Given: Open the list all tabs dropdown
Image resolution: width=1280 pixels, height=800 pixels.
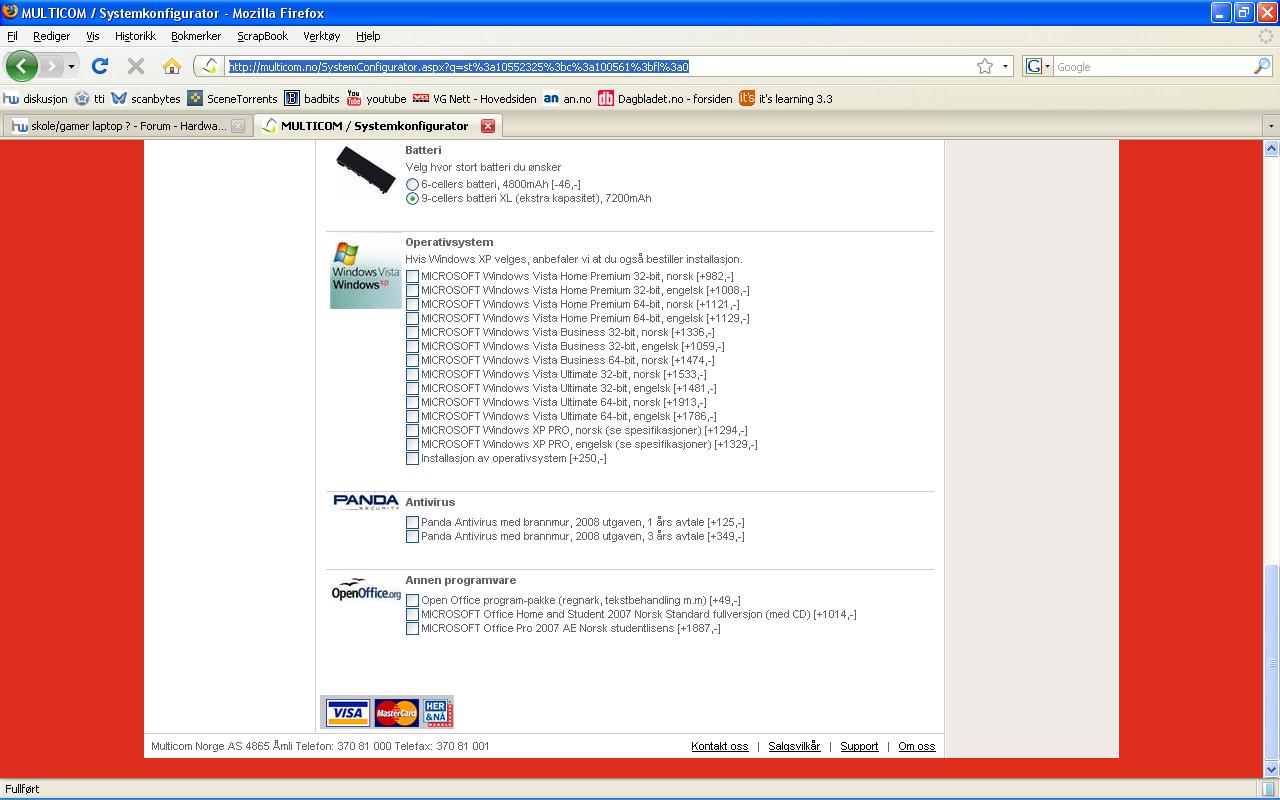Looking at the screenshot, I should [x=1271, y=126].
